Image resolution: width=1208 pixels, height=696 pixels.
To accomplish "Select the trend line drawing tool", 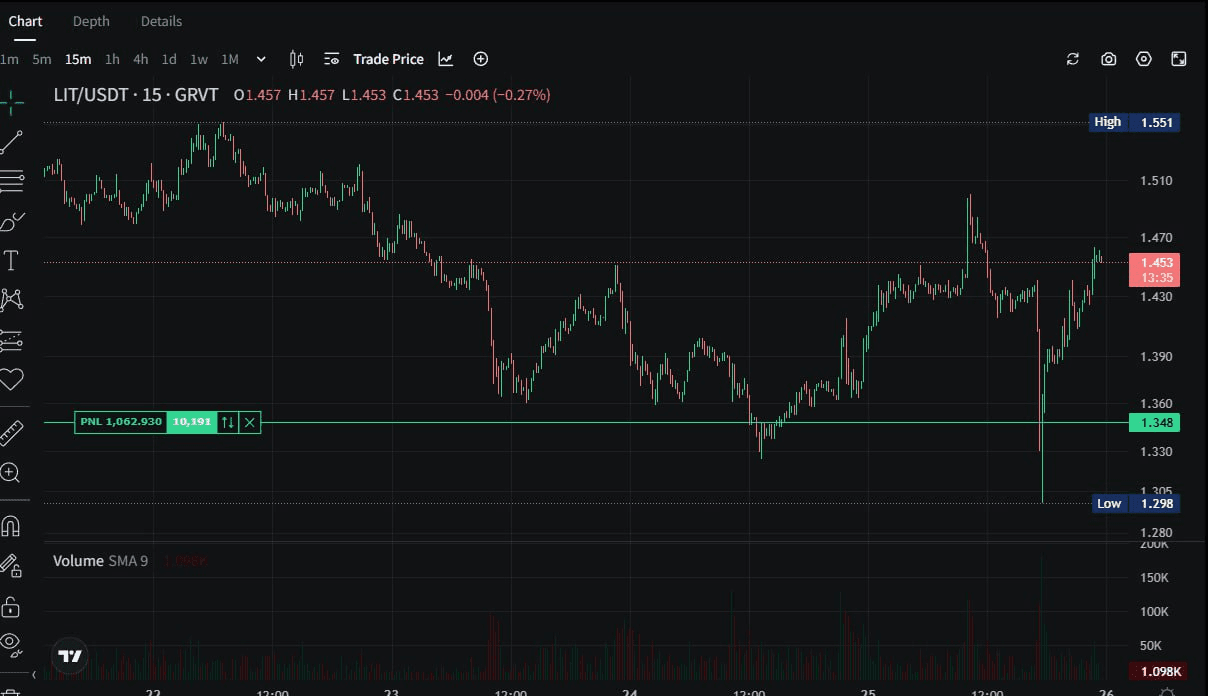I will (x=12, y=142).
